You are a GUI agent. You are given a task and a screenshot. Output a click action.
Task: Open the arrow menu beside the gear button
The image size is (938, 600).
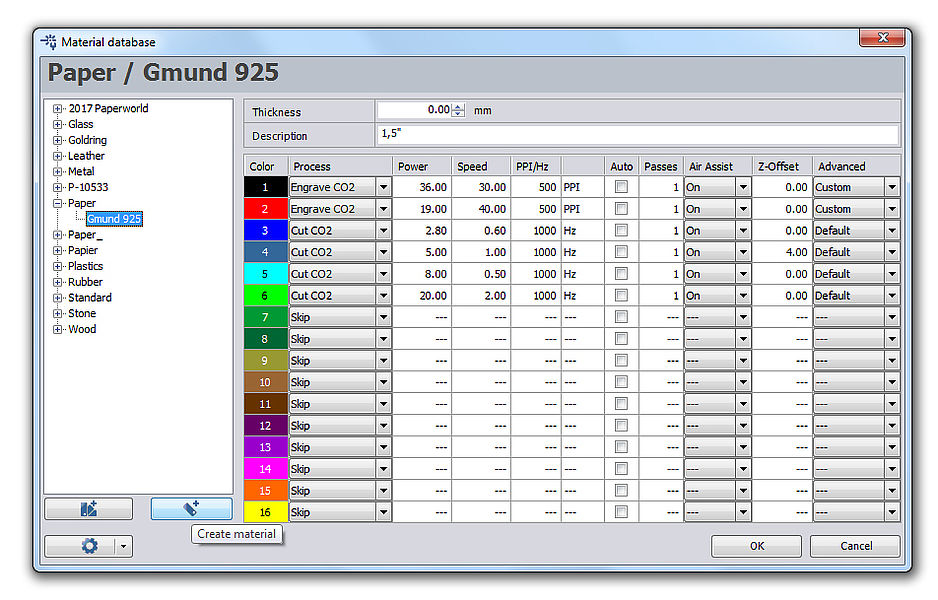click(x=123, y=546)
